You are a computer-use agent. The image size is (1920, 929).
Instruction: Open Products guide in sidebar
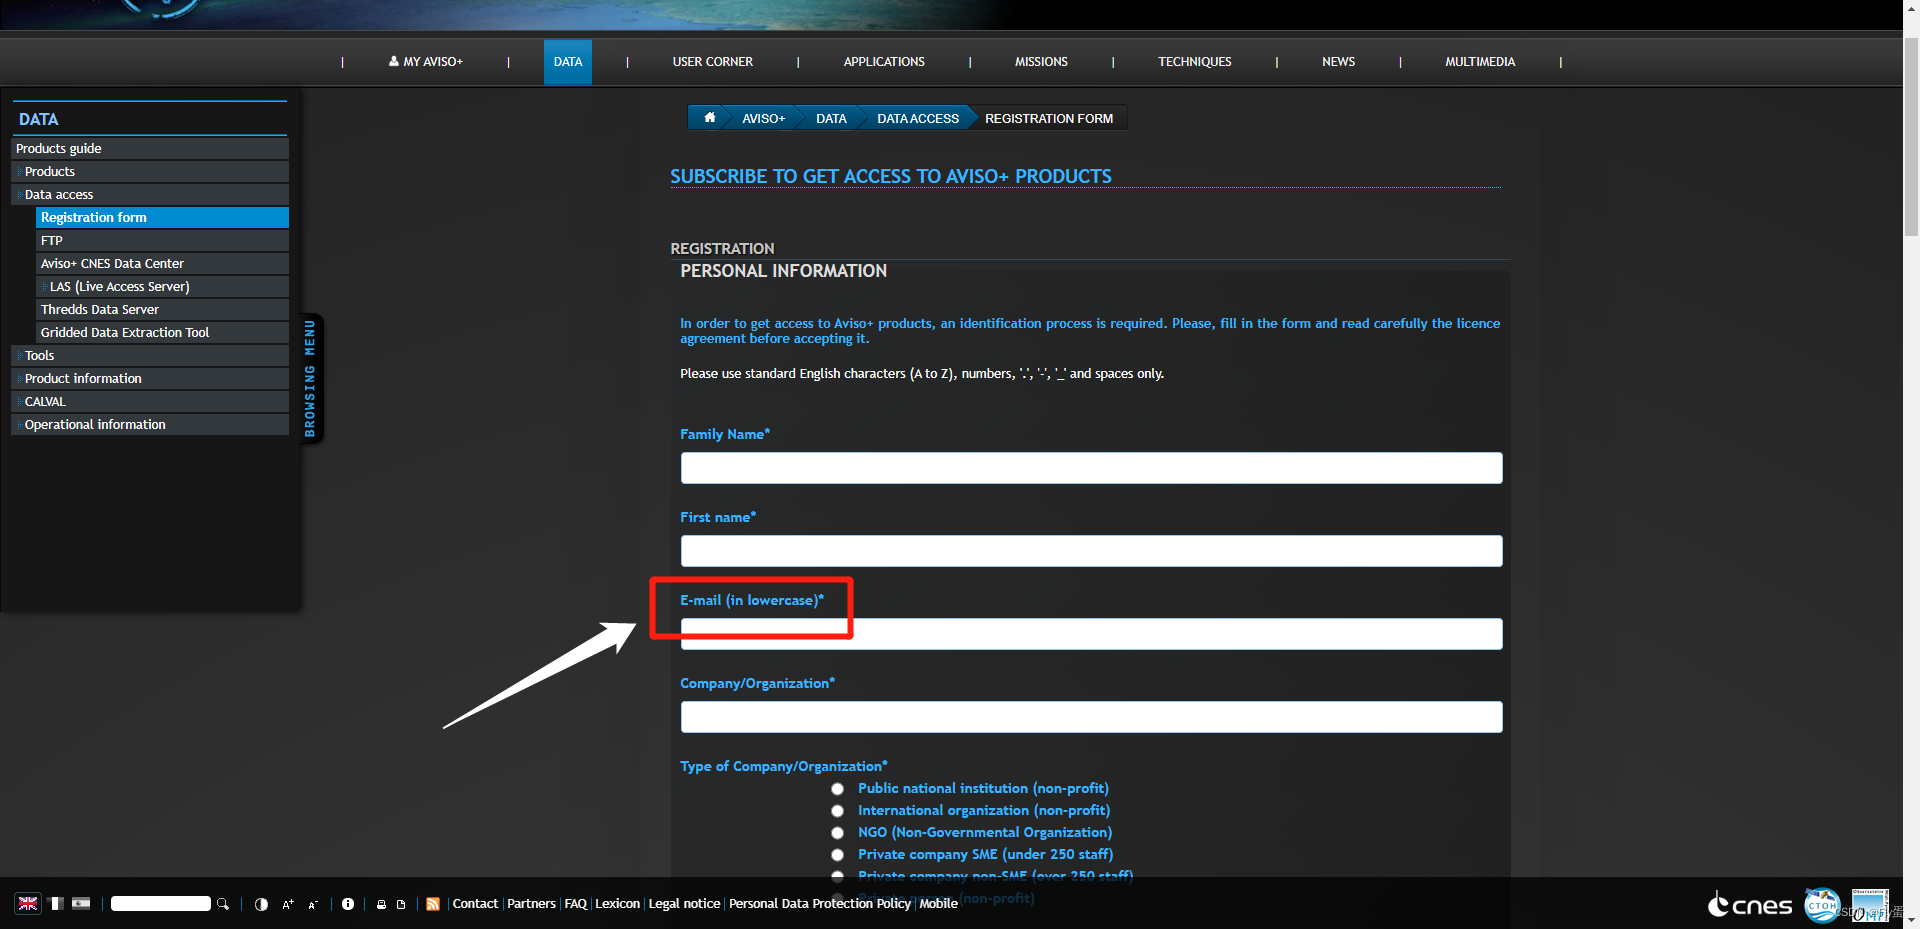(150, 148)
